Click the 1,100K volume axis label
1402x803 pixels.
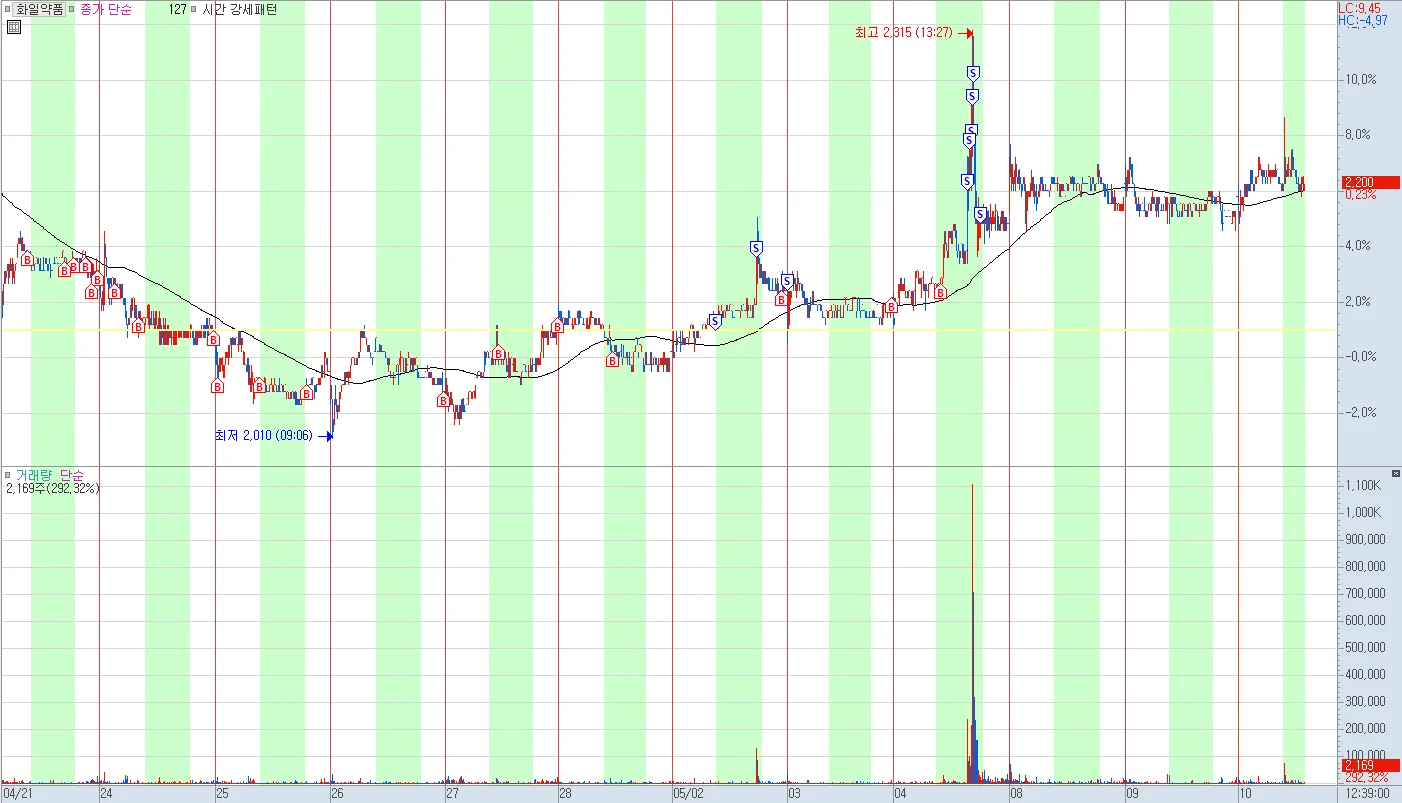1364,485
